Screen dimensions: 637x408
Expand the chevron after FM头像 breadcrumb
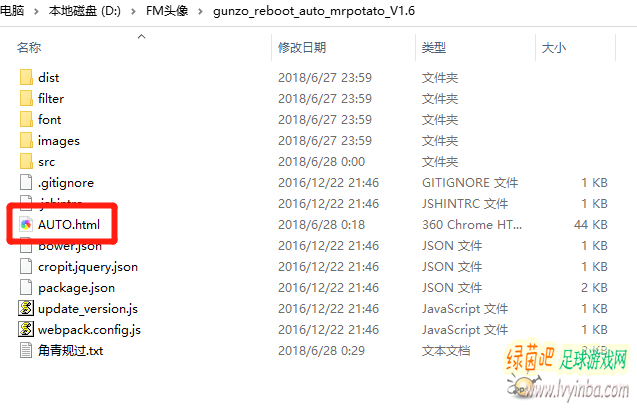[x=200, y=11]
